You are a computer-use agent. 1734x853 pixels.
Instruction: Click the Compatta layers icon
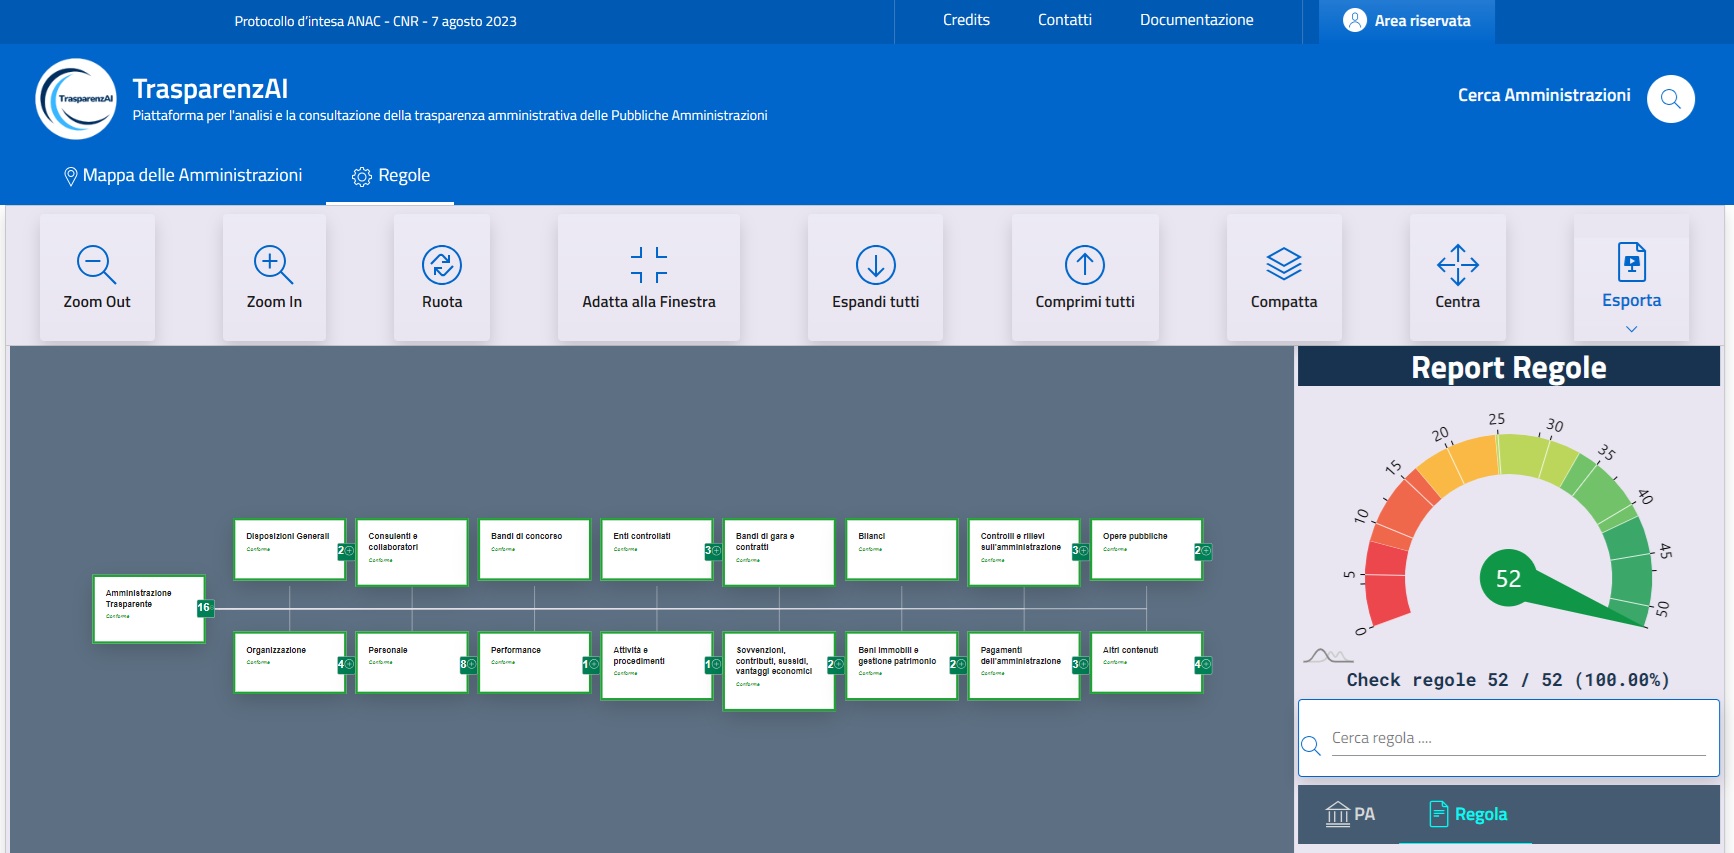point(1284,265)
